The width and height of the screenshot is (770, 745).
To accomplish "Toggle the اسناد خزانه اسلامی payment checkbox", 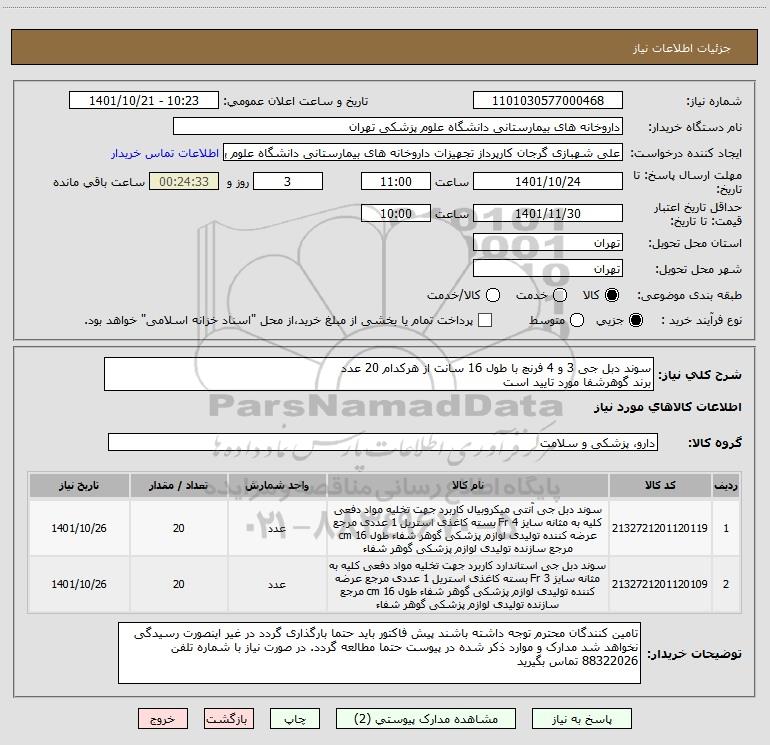I will click(485, 320).
